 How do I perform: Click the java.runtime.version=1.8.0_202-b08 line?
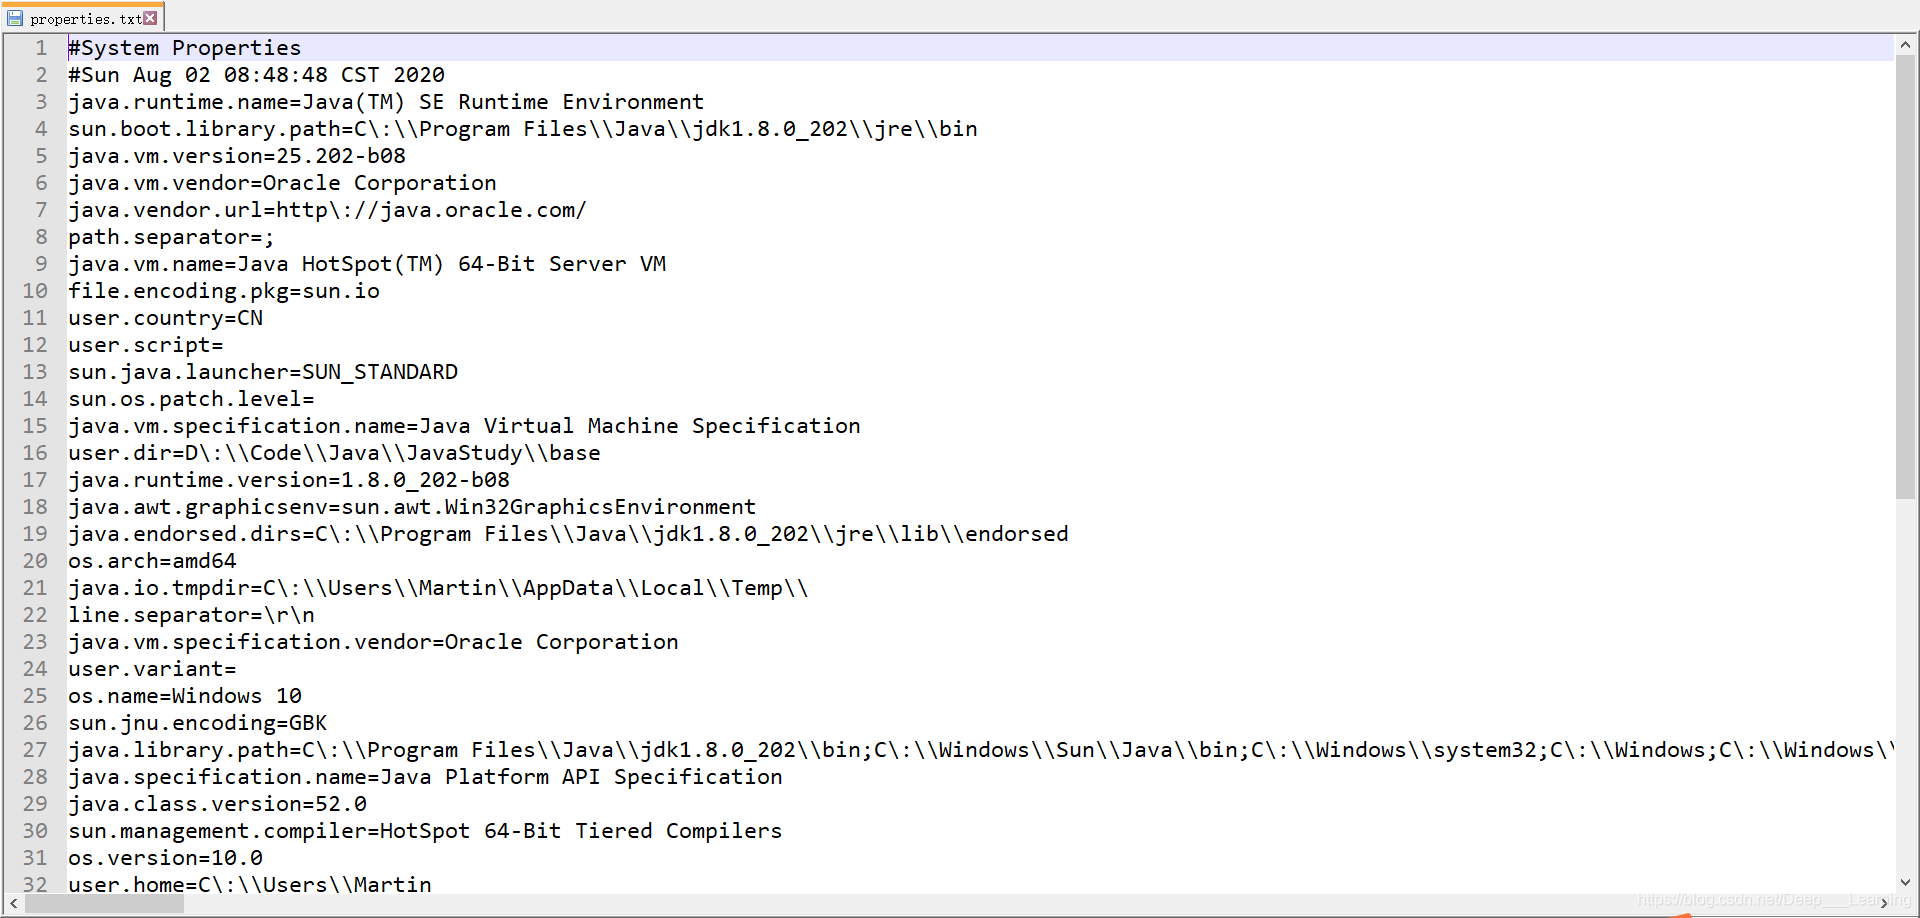tap(289, 480)
